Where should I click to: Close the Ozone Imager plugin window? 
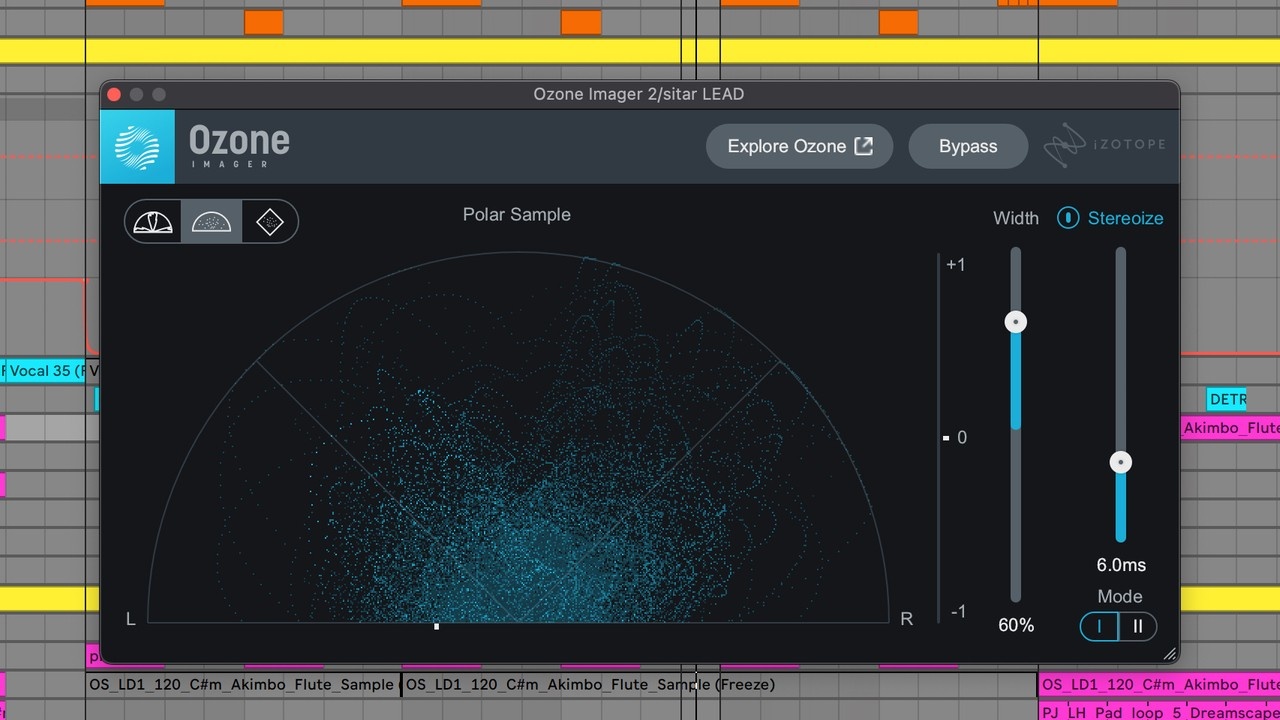[x=114, y=94]
